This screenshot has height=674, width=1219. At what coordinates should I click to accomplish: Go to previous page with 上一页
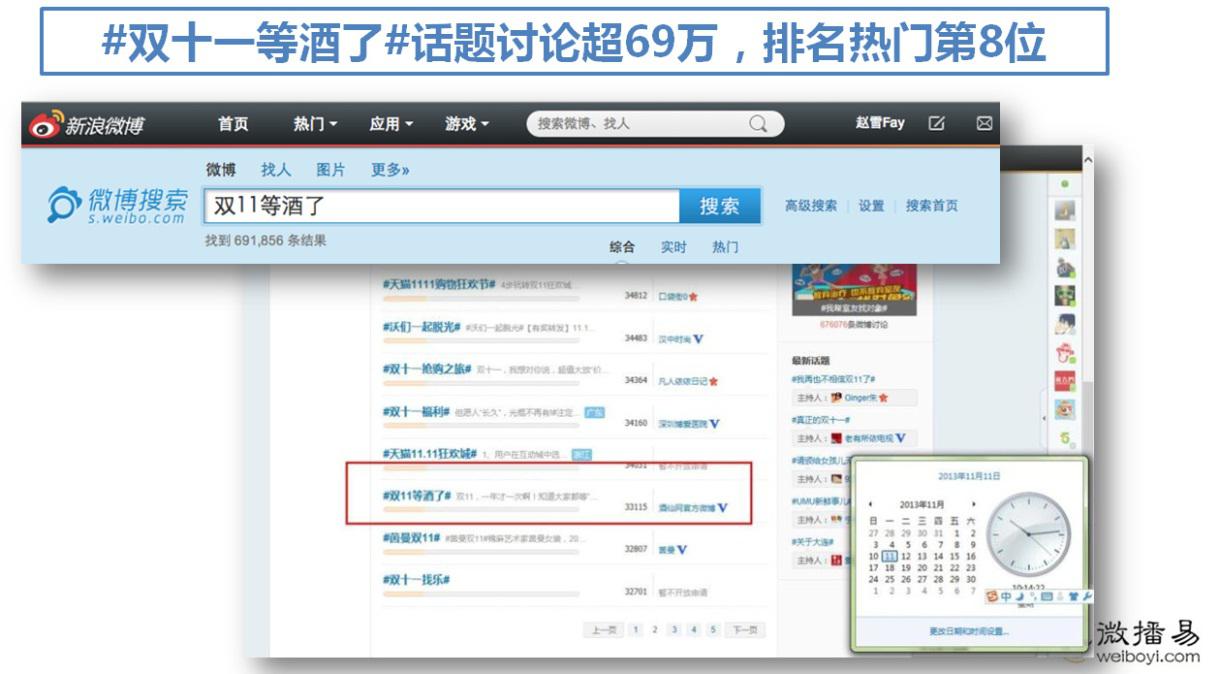[x=603, y=630]
